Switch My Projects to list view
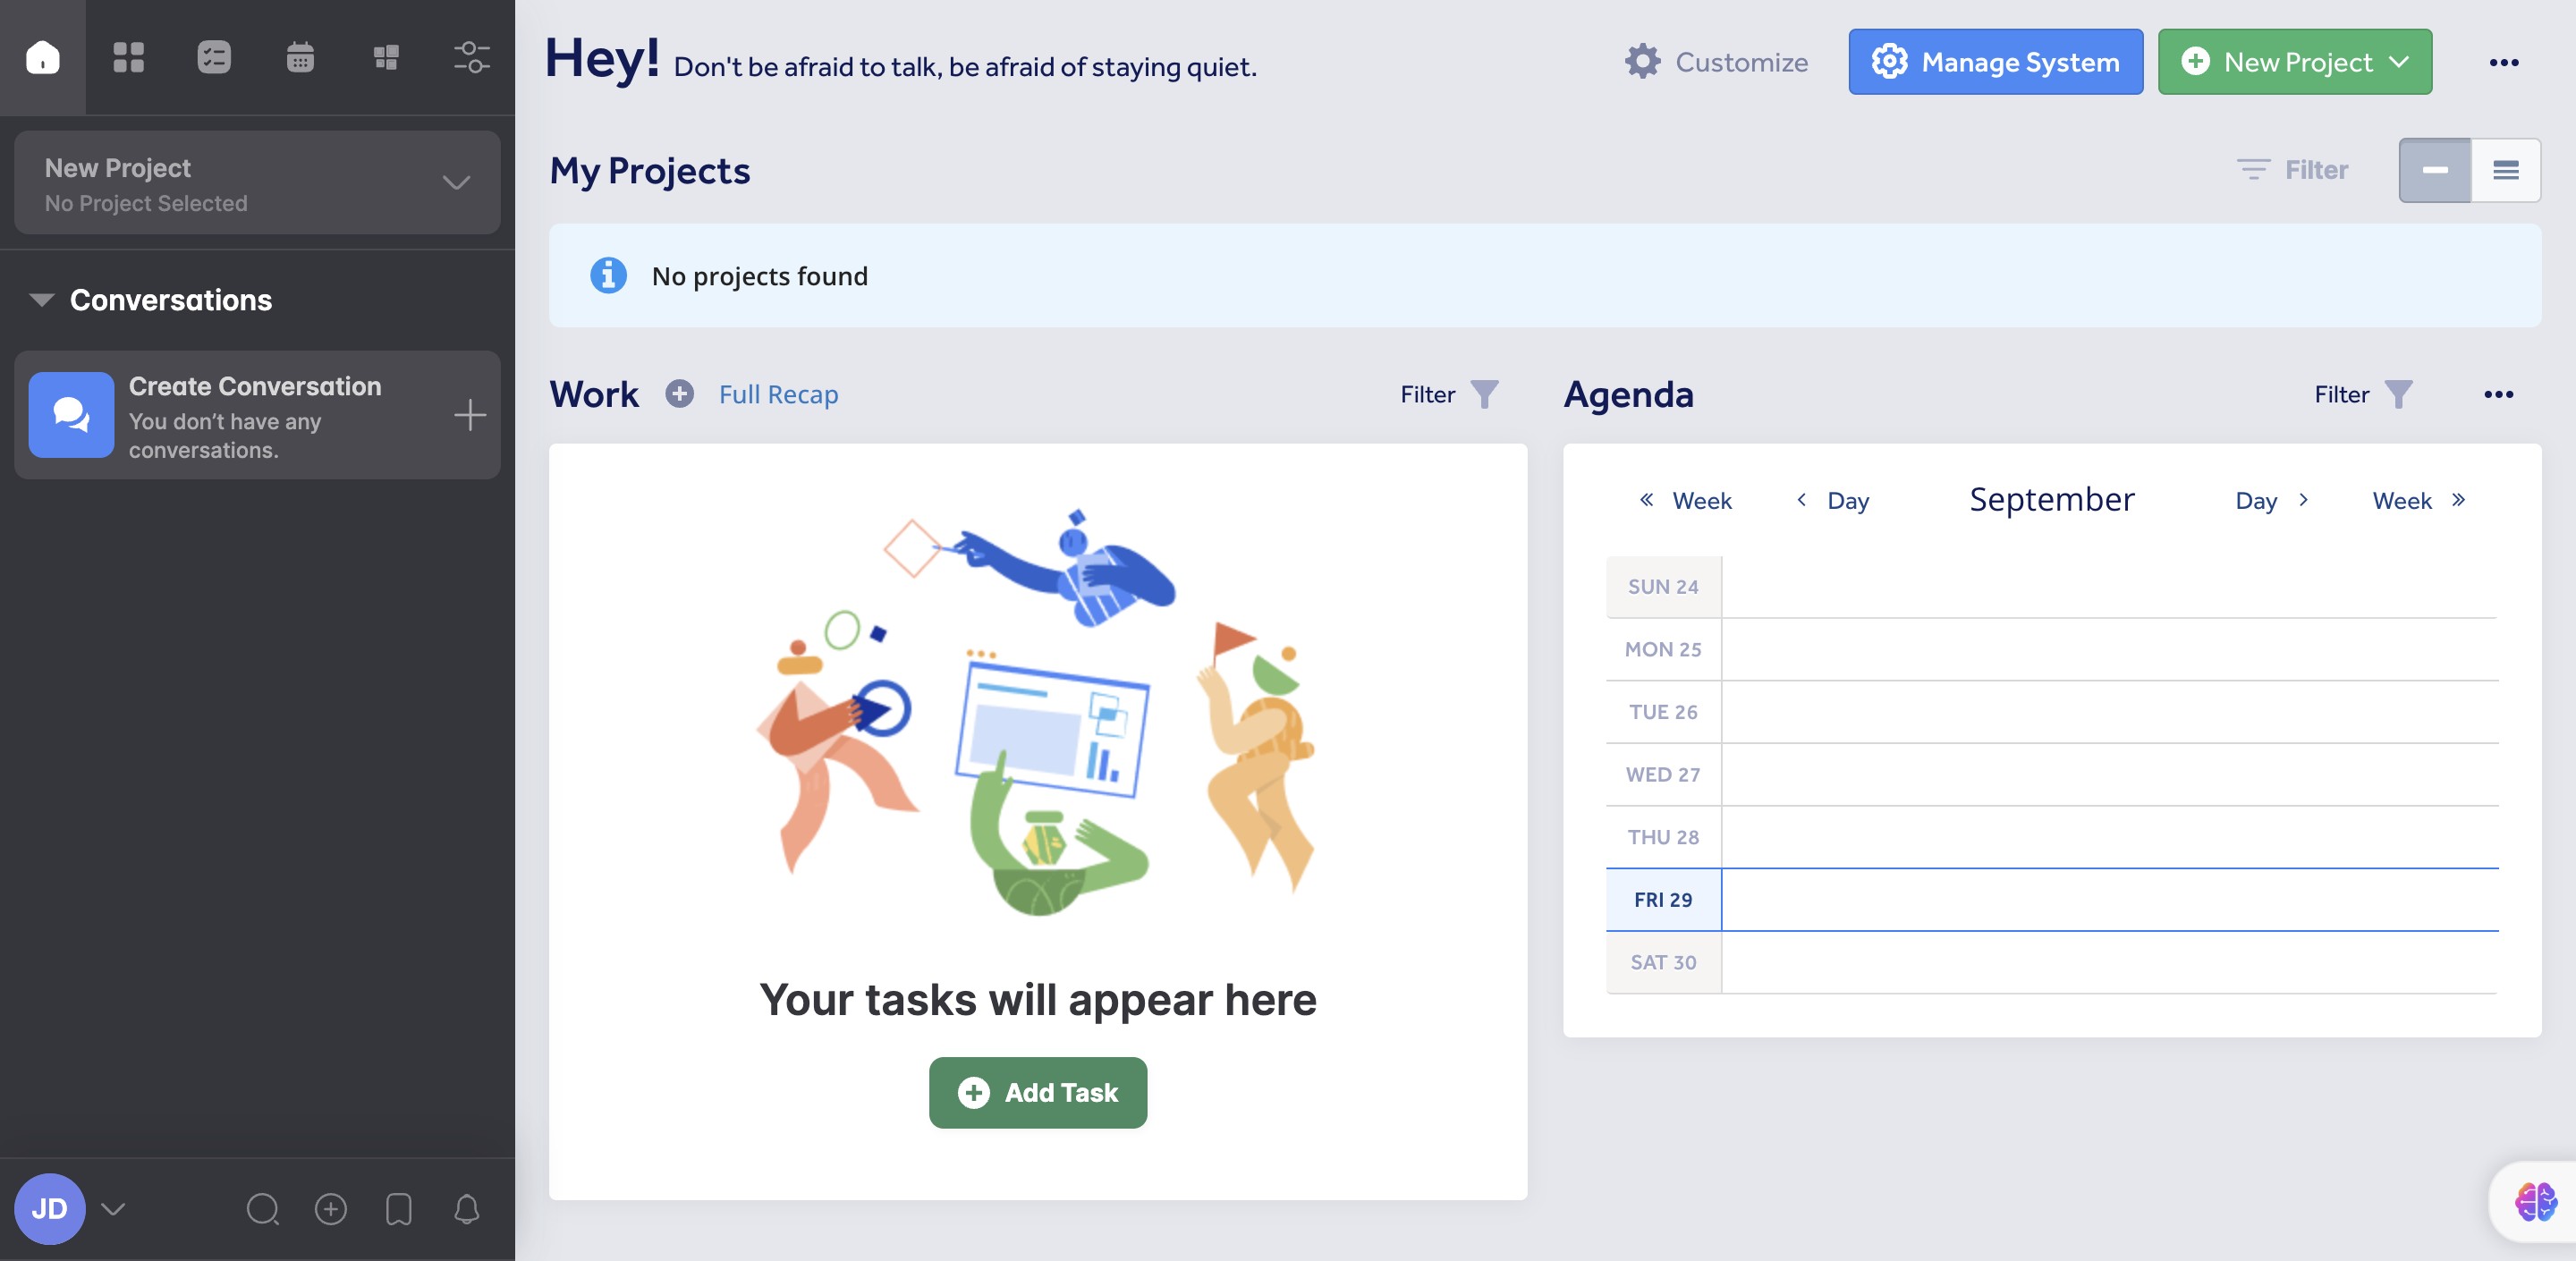Screen dimensions: 2576x1261 2505,170
